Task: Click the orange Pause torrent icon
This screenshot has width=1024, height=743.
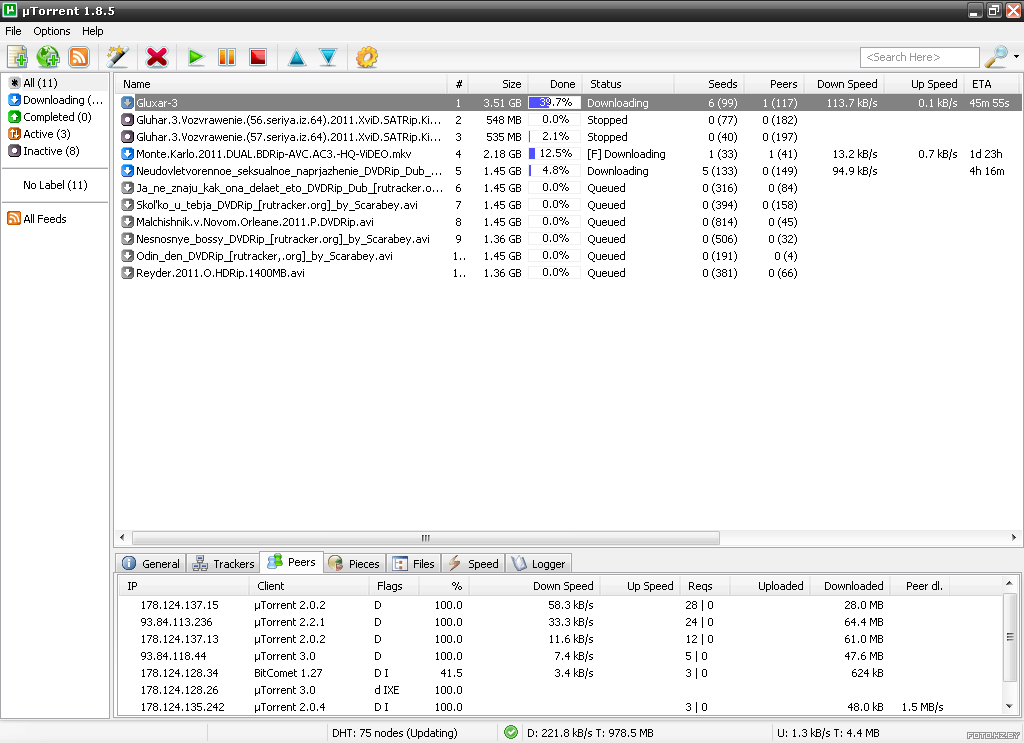Action: [x=227, y=57]
